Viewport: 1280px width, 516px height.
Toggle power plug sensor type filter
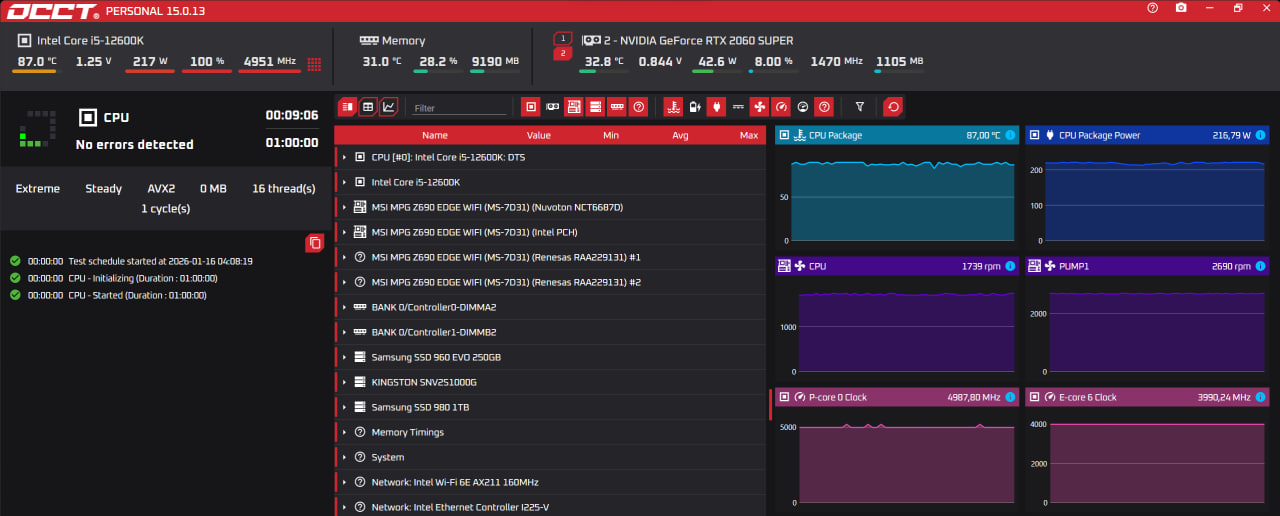pos(716,106)
